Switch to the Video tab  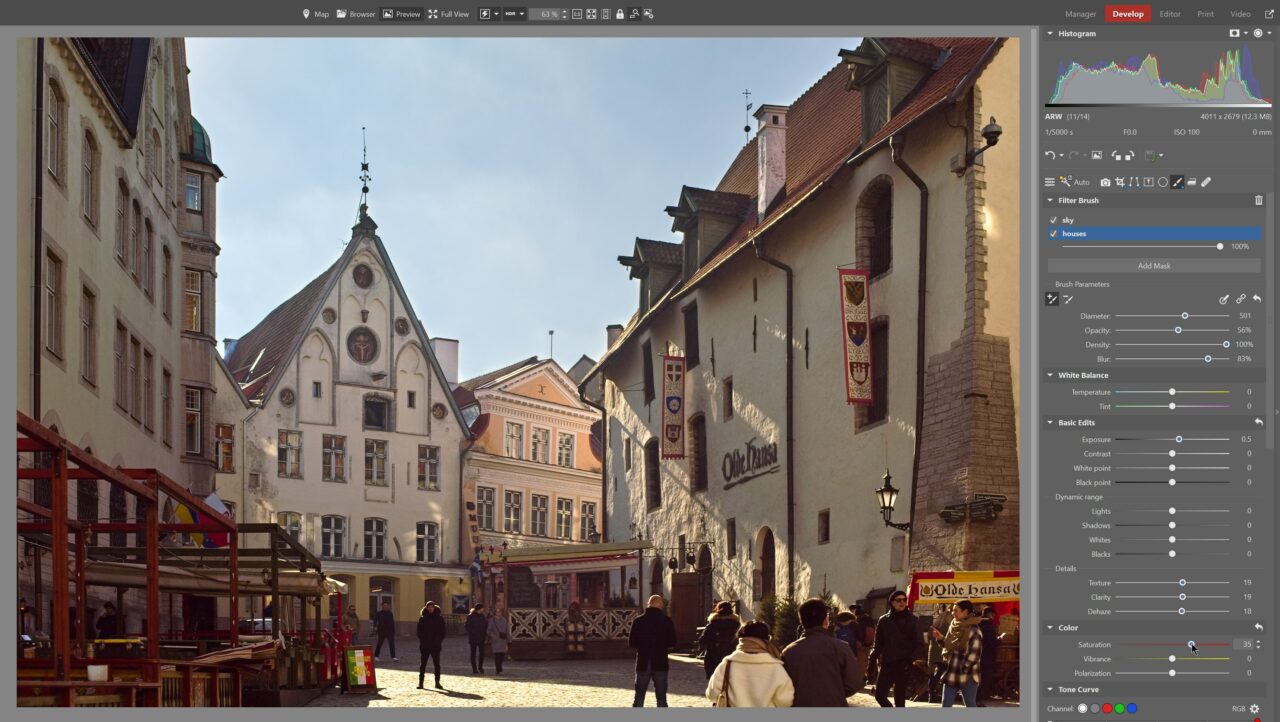[1240, 14]
